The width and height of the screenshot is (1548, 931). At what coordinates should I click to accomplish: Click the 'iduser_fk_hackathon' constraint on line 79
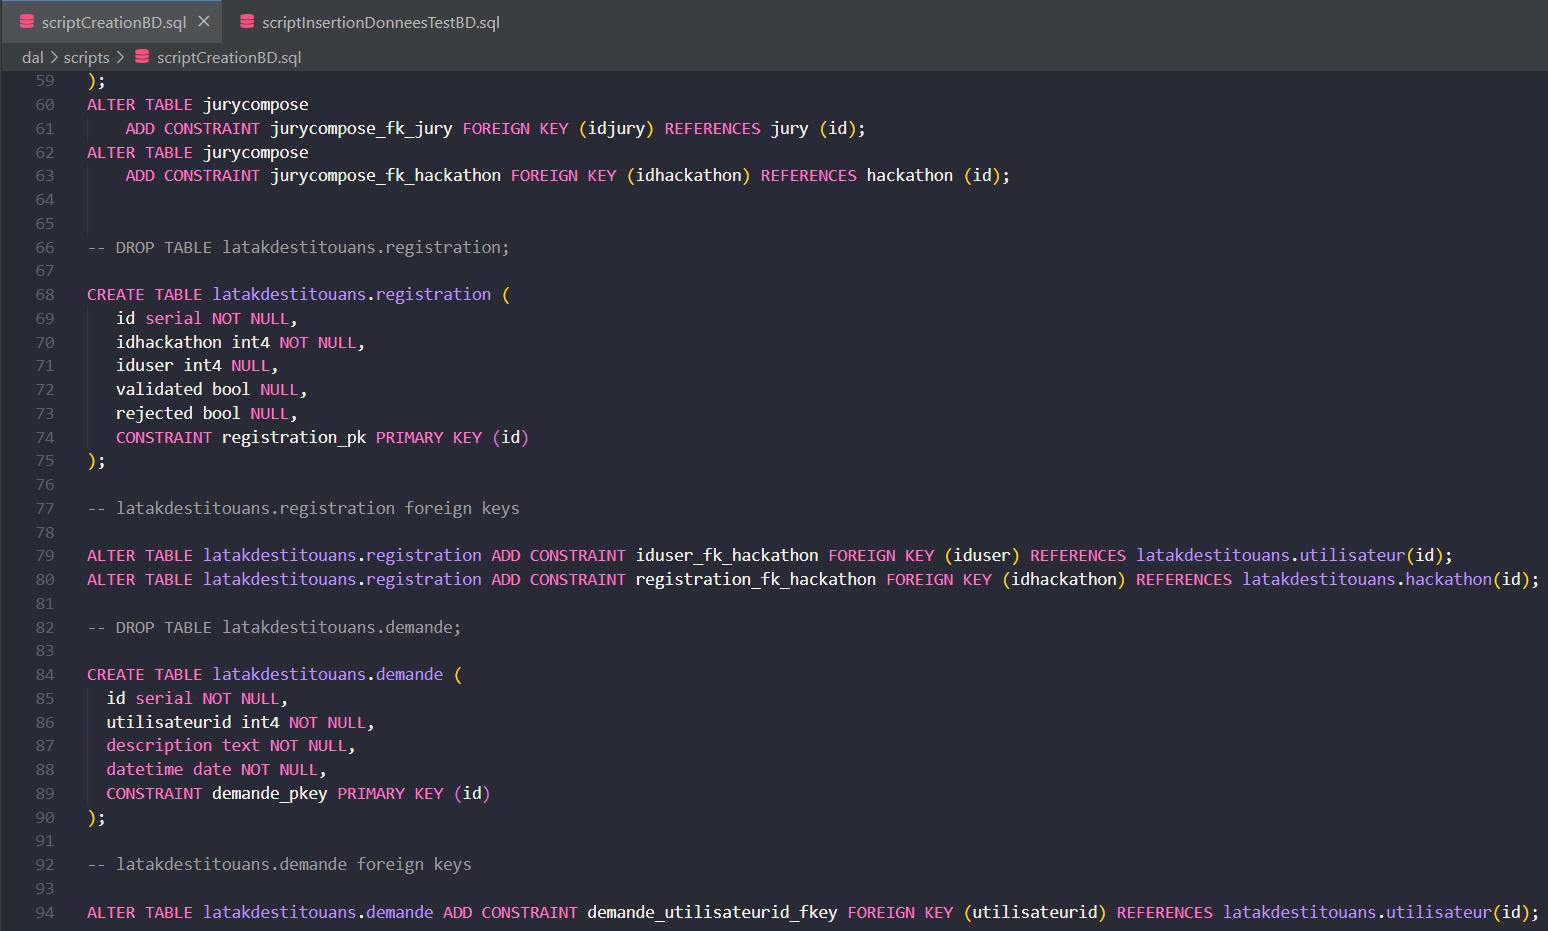coord(726,556)
